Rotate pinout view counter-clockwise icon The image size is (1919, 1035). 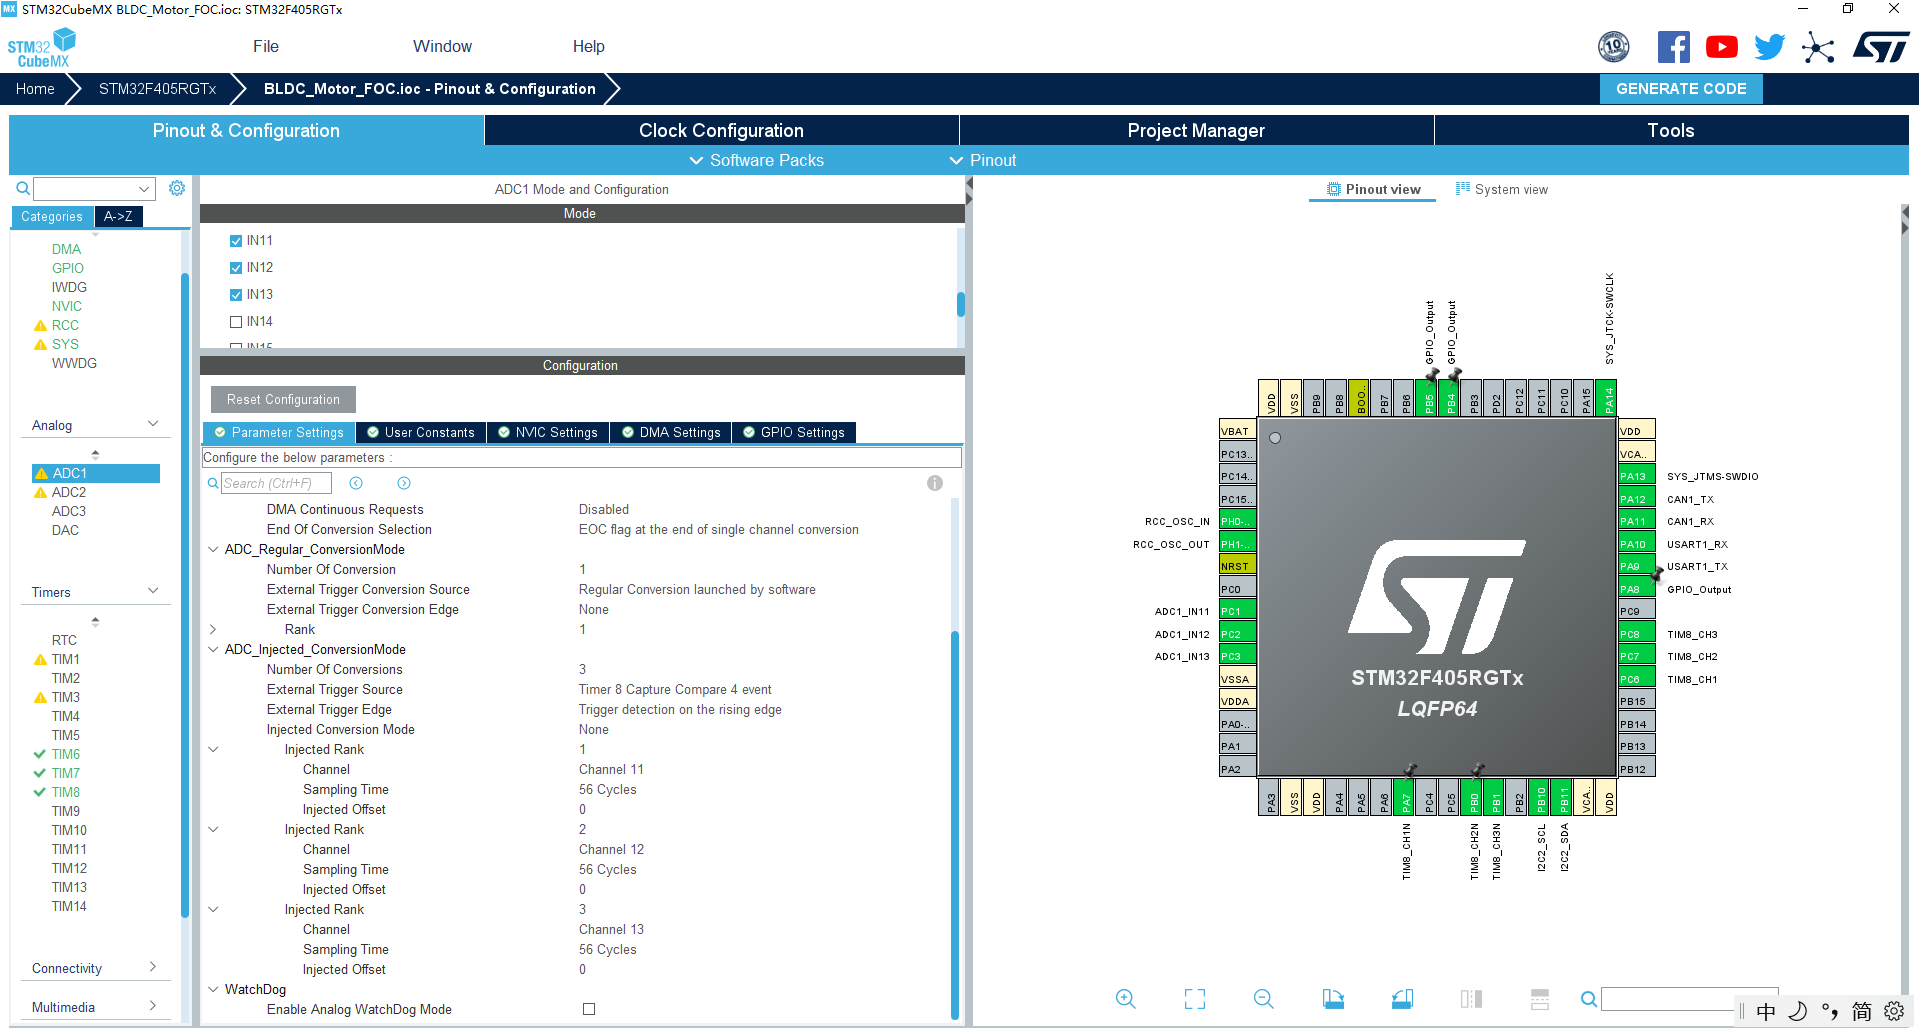click(1402, 999)
